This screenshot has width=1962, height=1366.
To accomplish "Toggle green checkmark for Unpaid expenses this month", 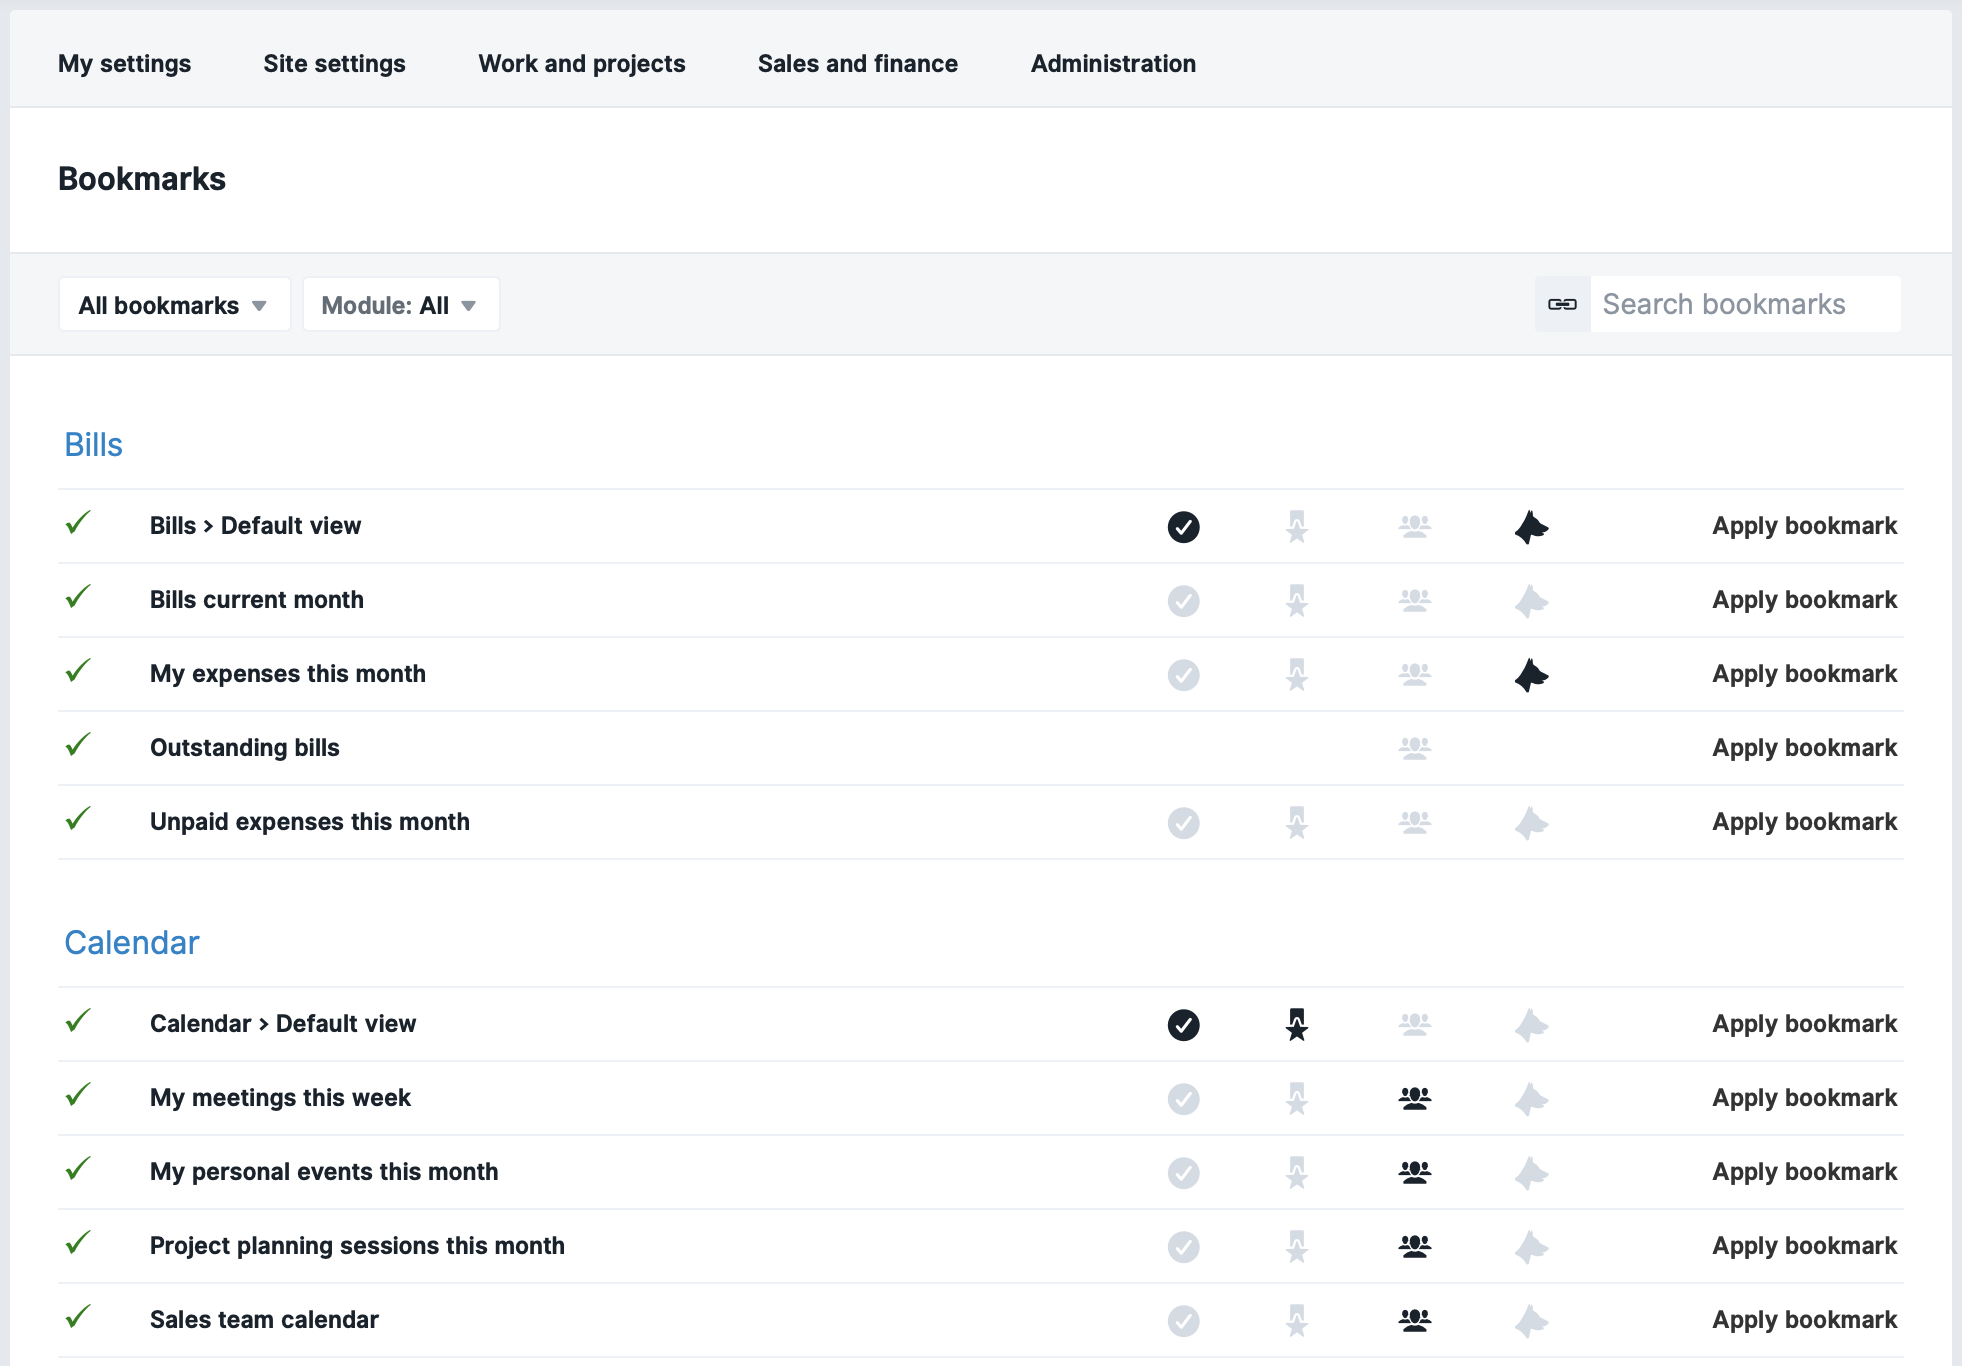I will [x=78, y=818].
